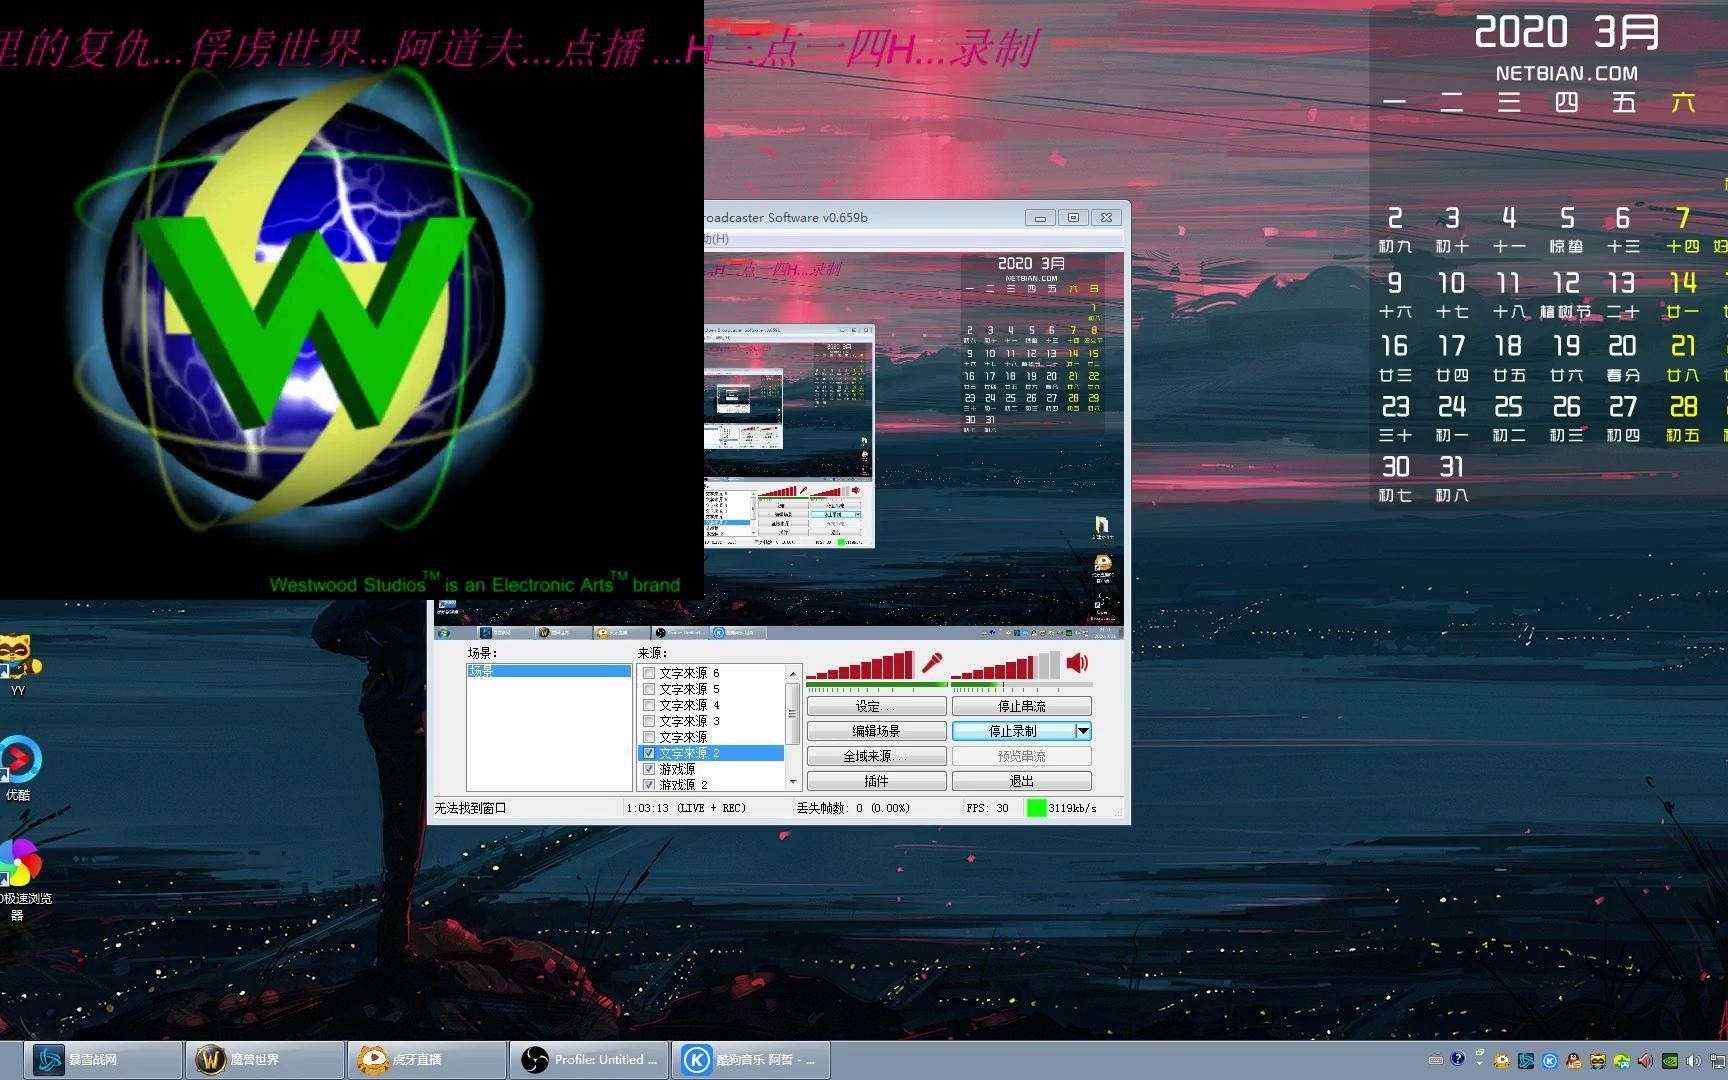Open the system volume tray icon
This screenshot has width=1728, height=1080.
click(1693, 1061)
